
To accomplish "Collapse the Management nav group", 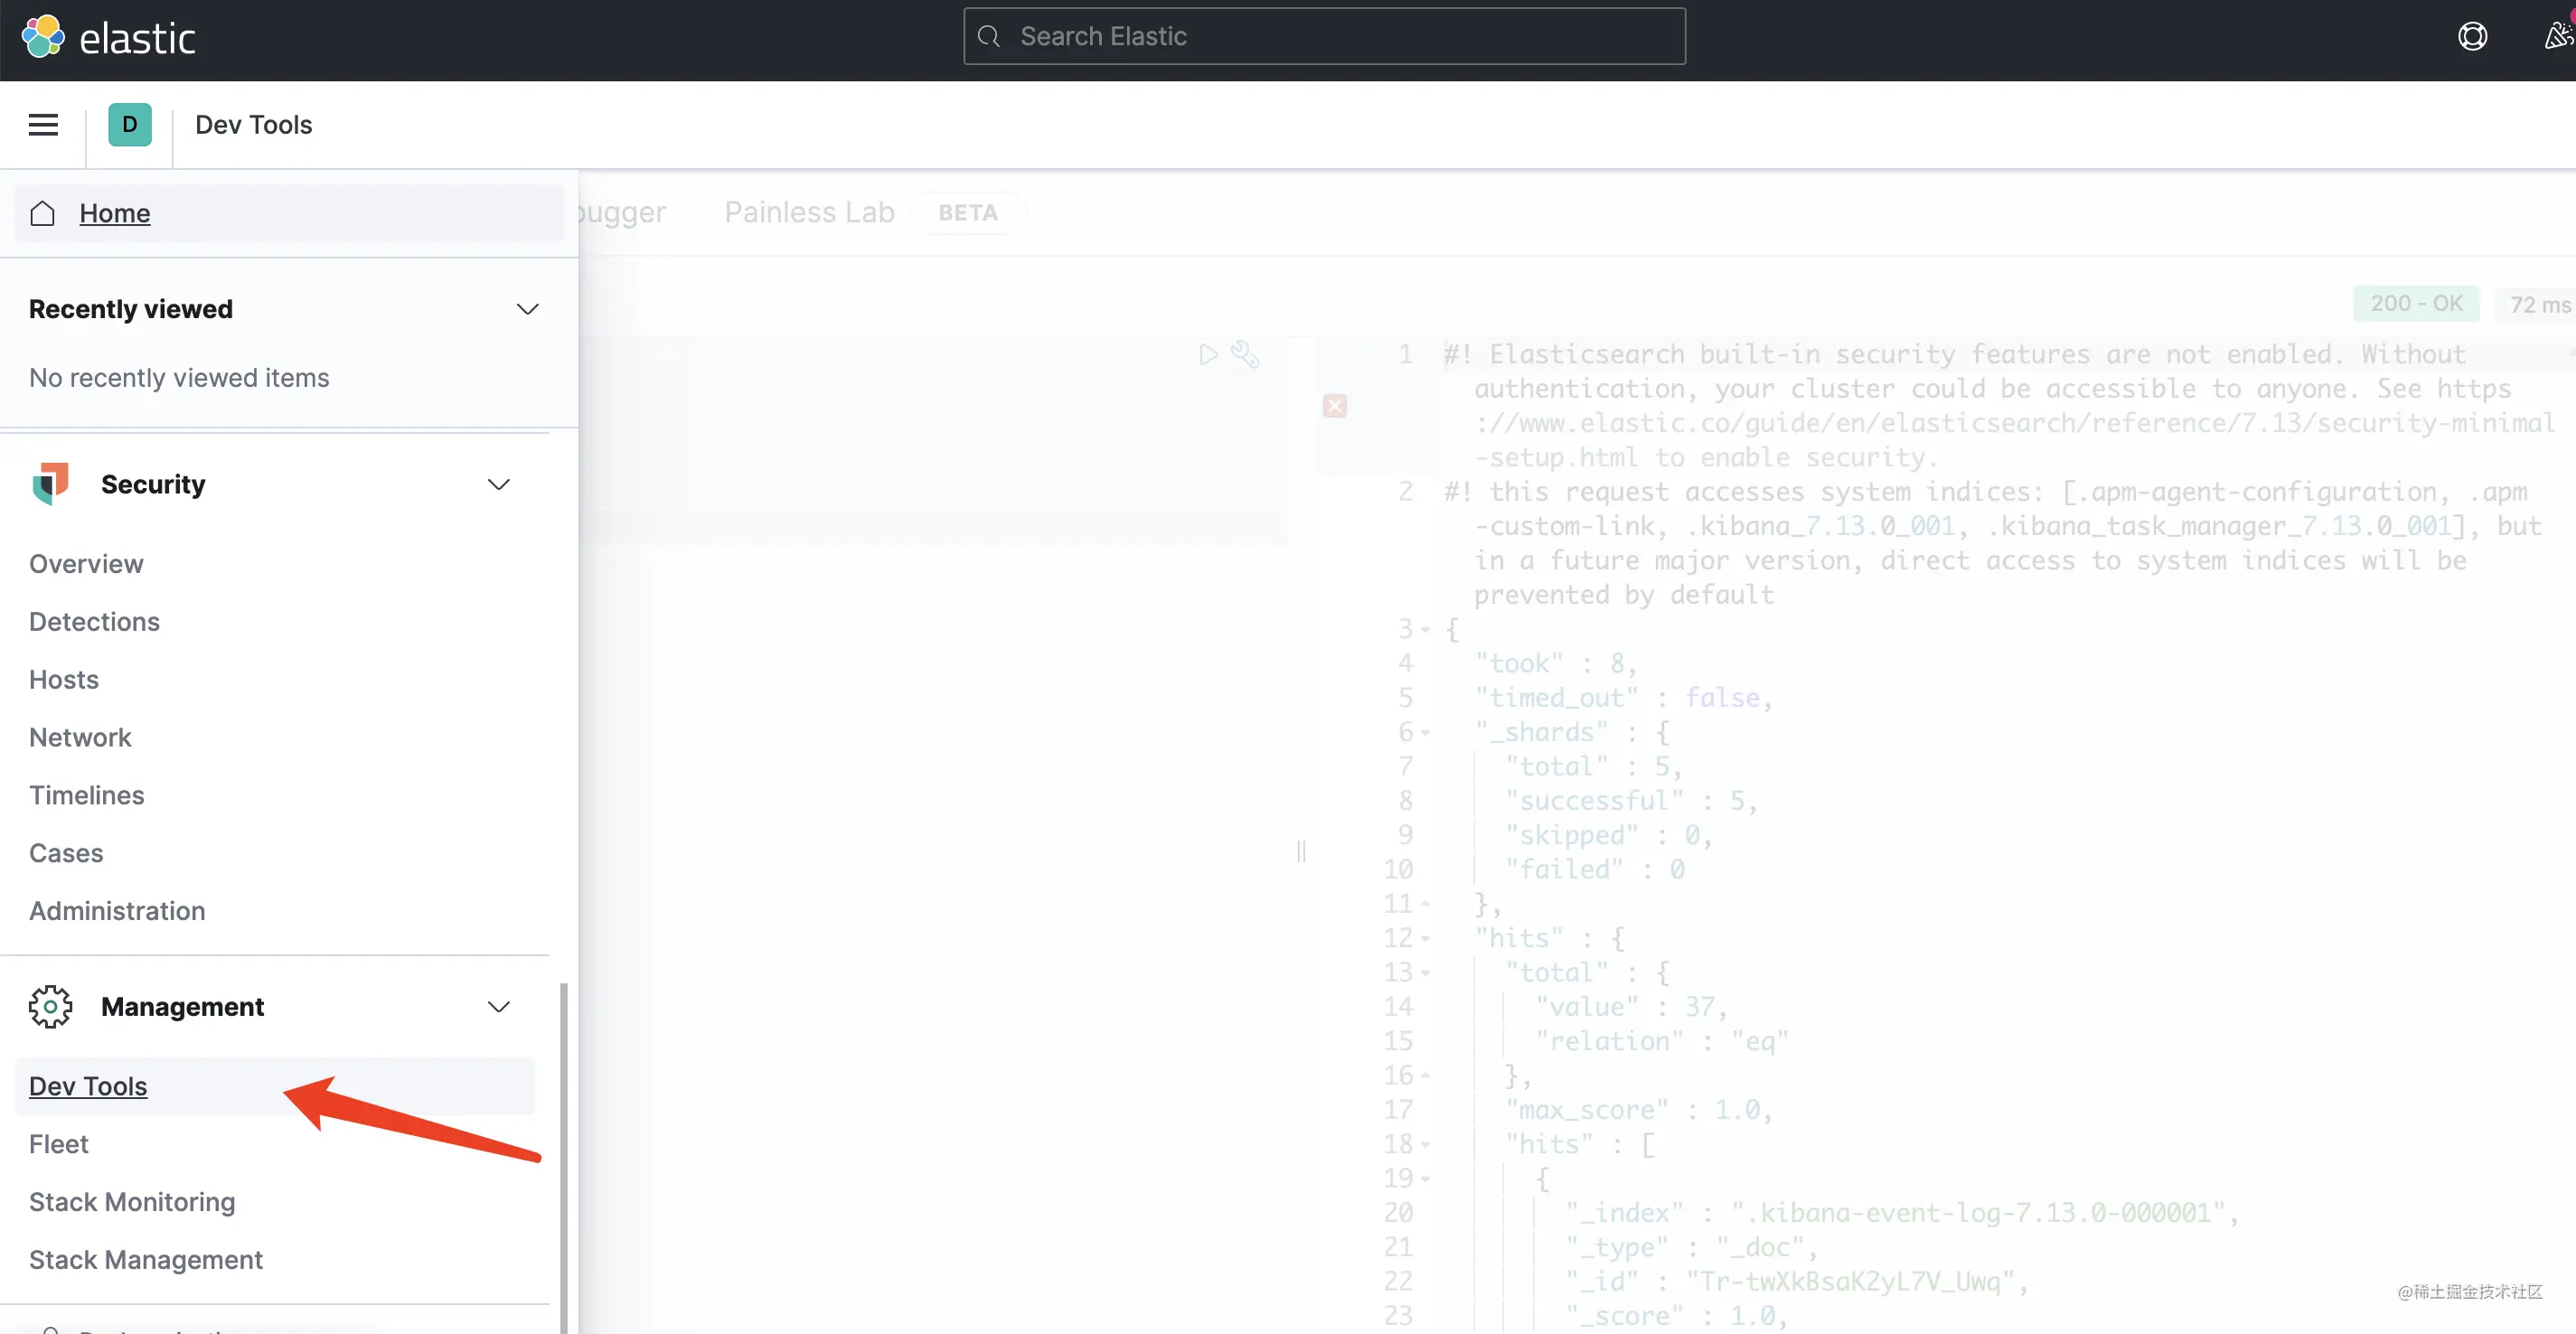I will [x=498, y=1006].
